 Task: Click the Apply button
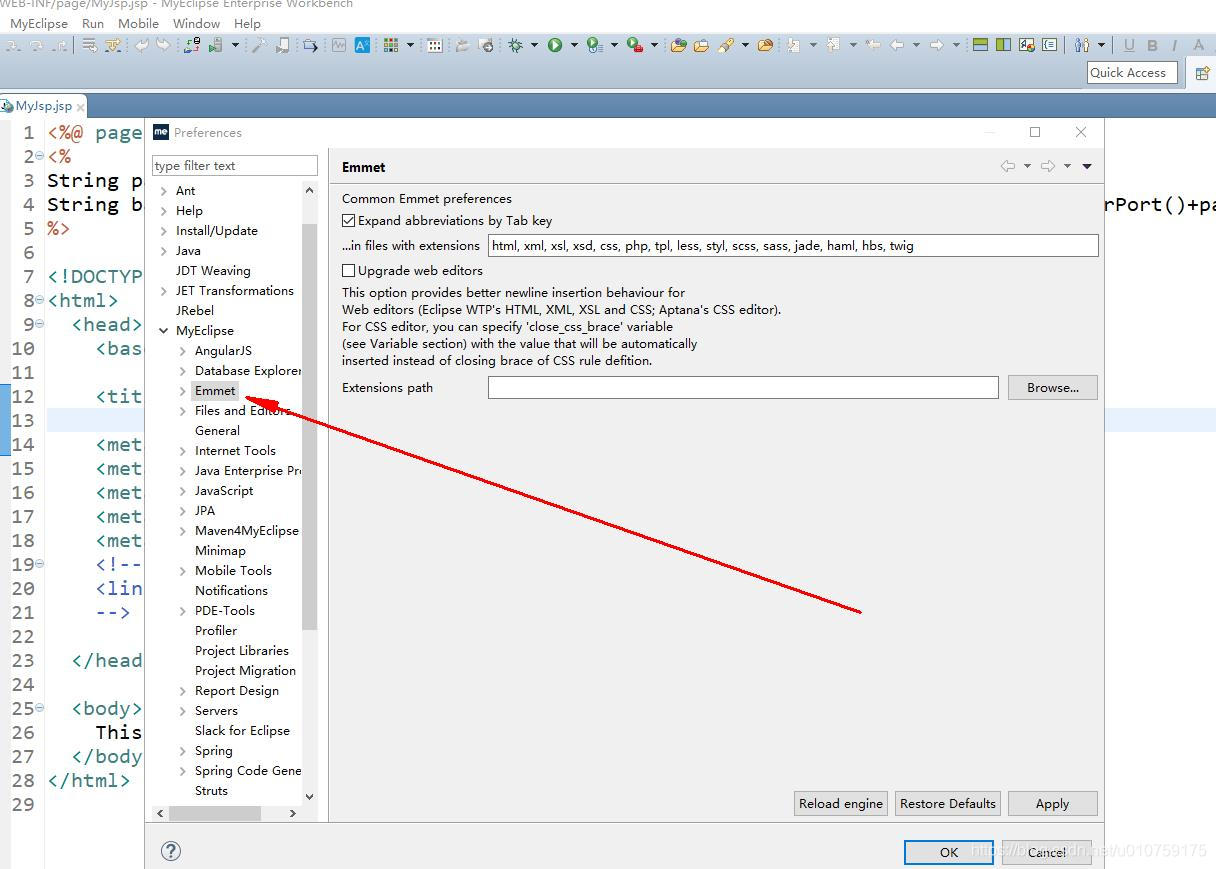[1052, 803]
